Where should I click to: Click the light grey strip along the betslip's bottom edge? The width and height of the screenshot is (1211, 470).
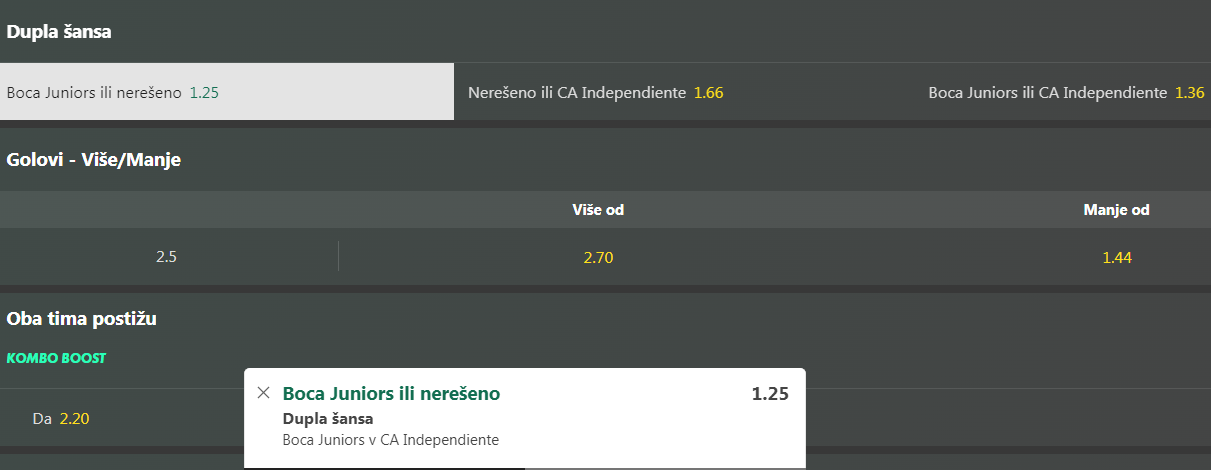tap(665, 466)
